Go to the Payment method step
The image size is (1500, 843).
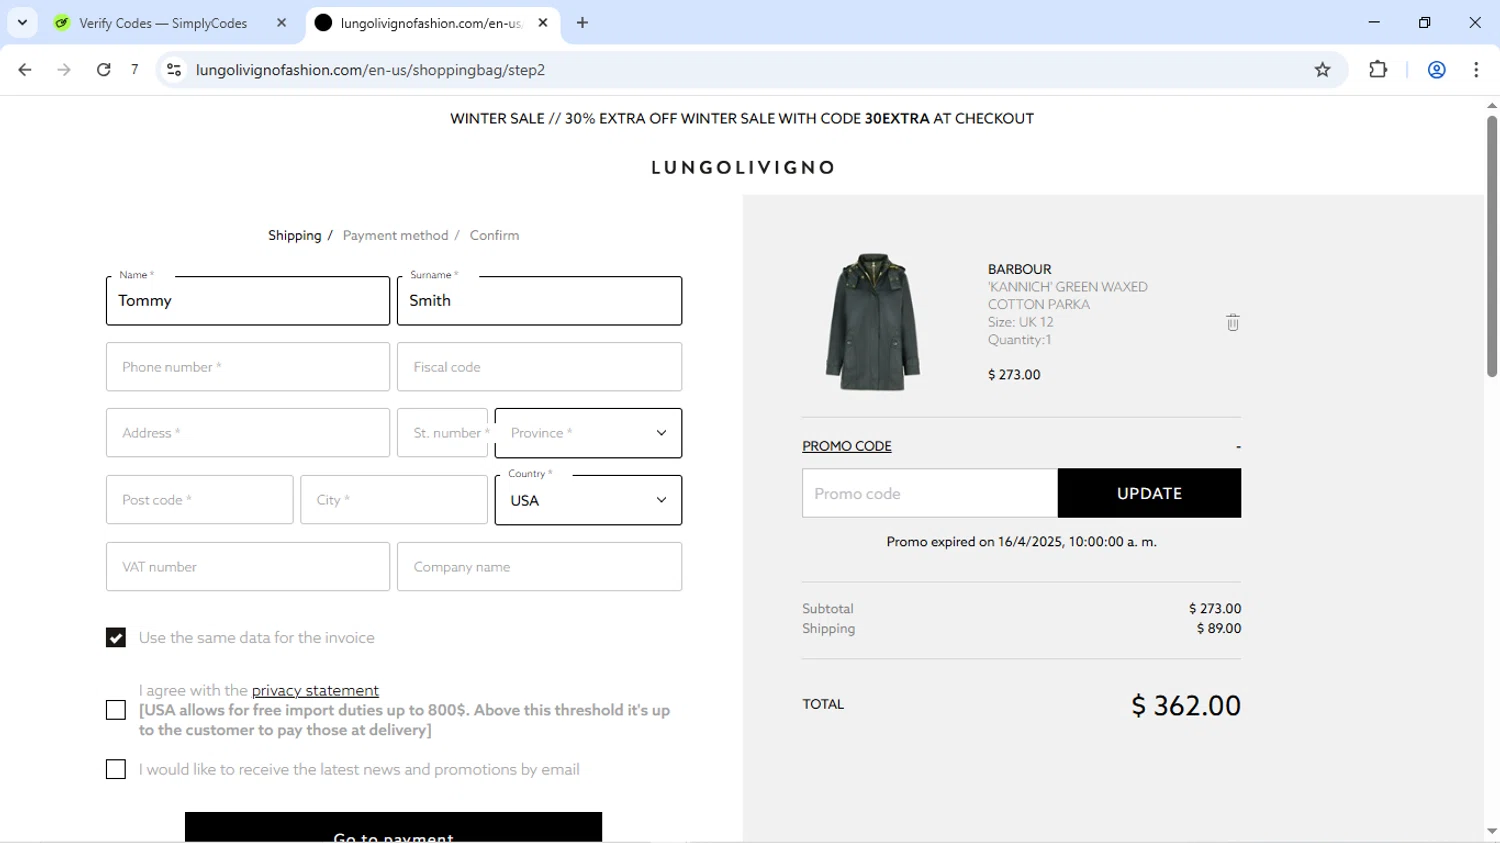pyautogui.click(x=395, y=236)
